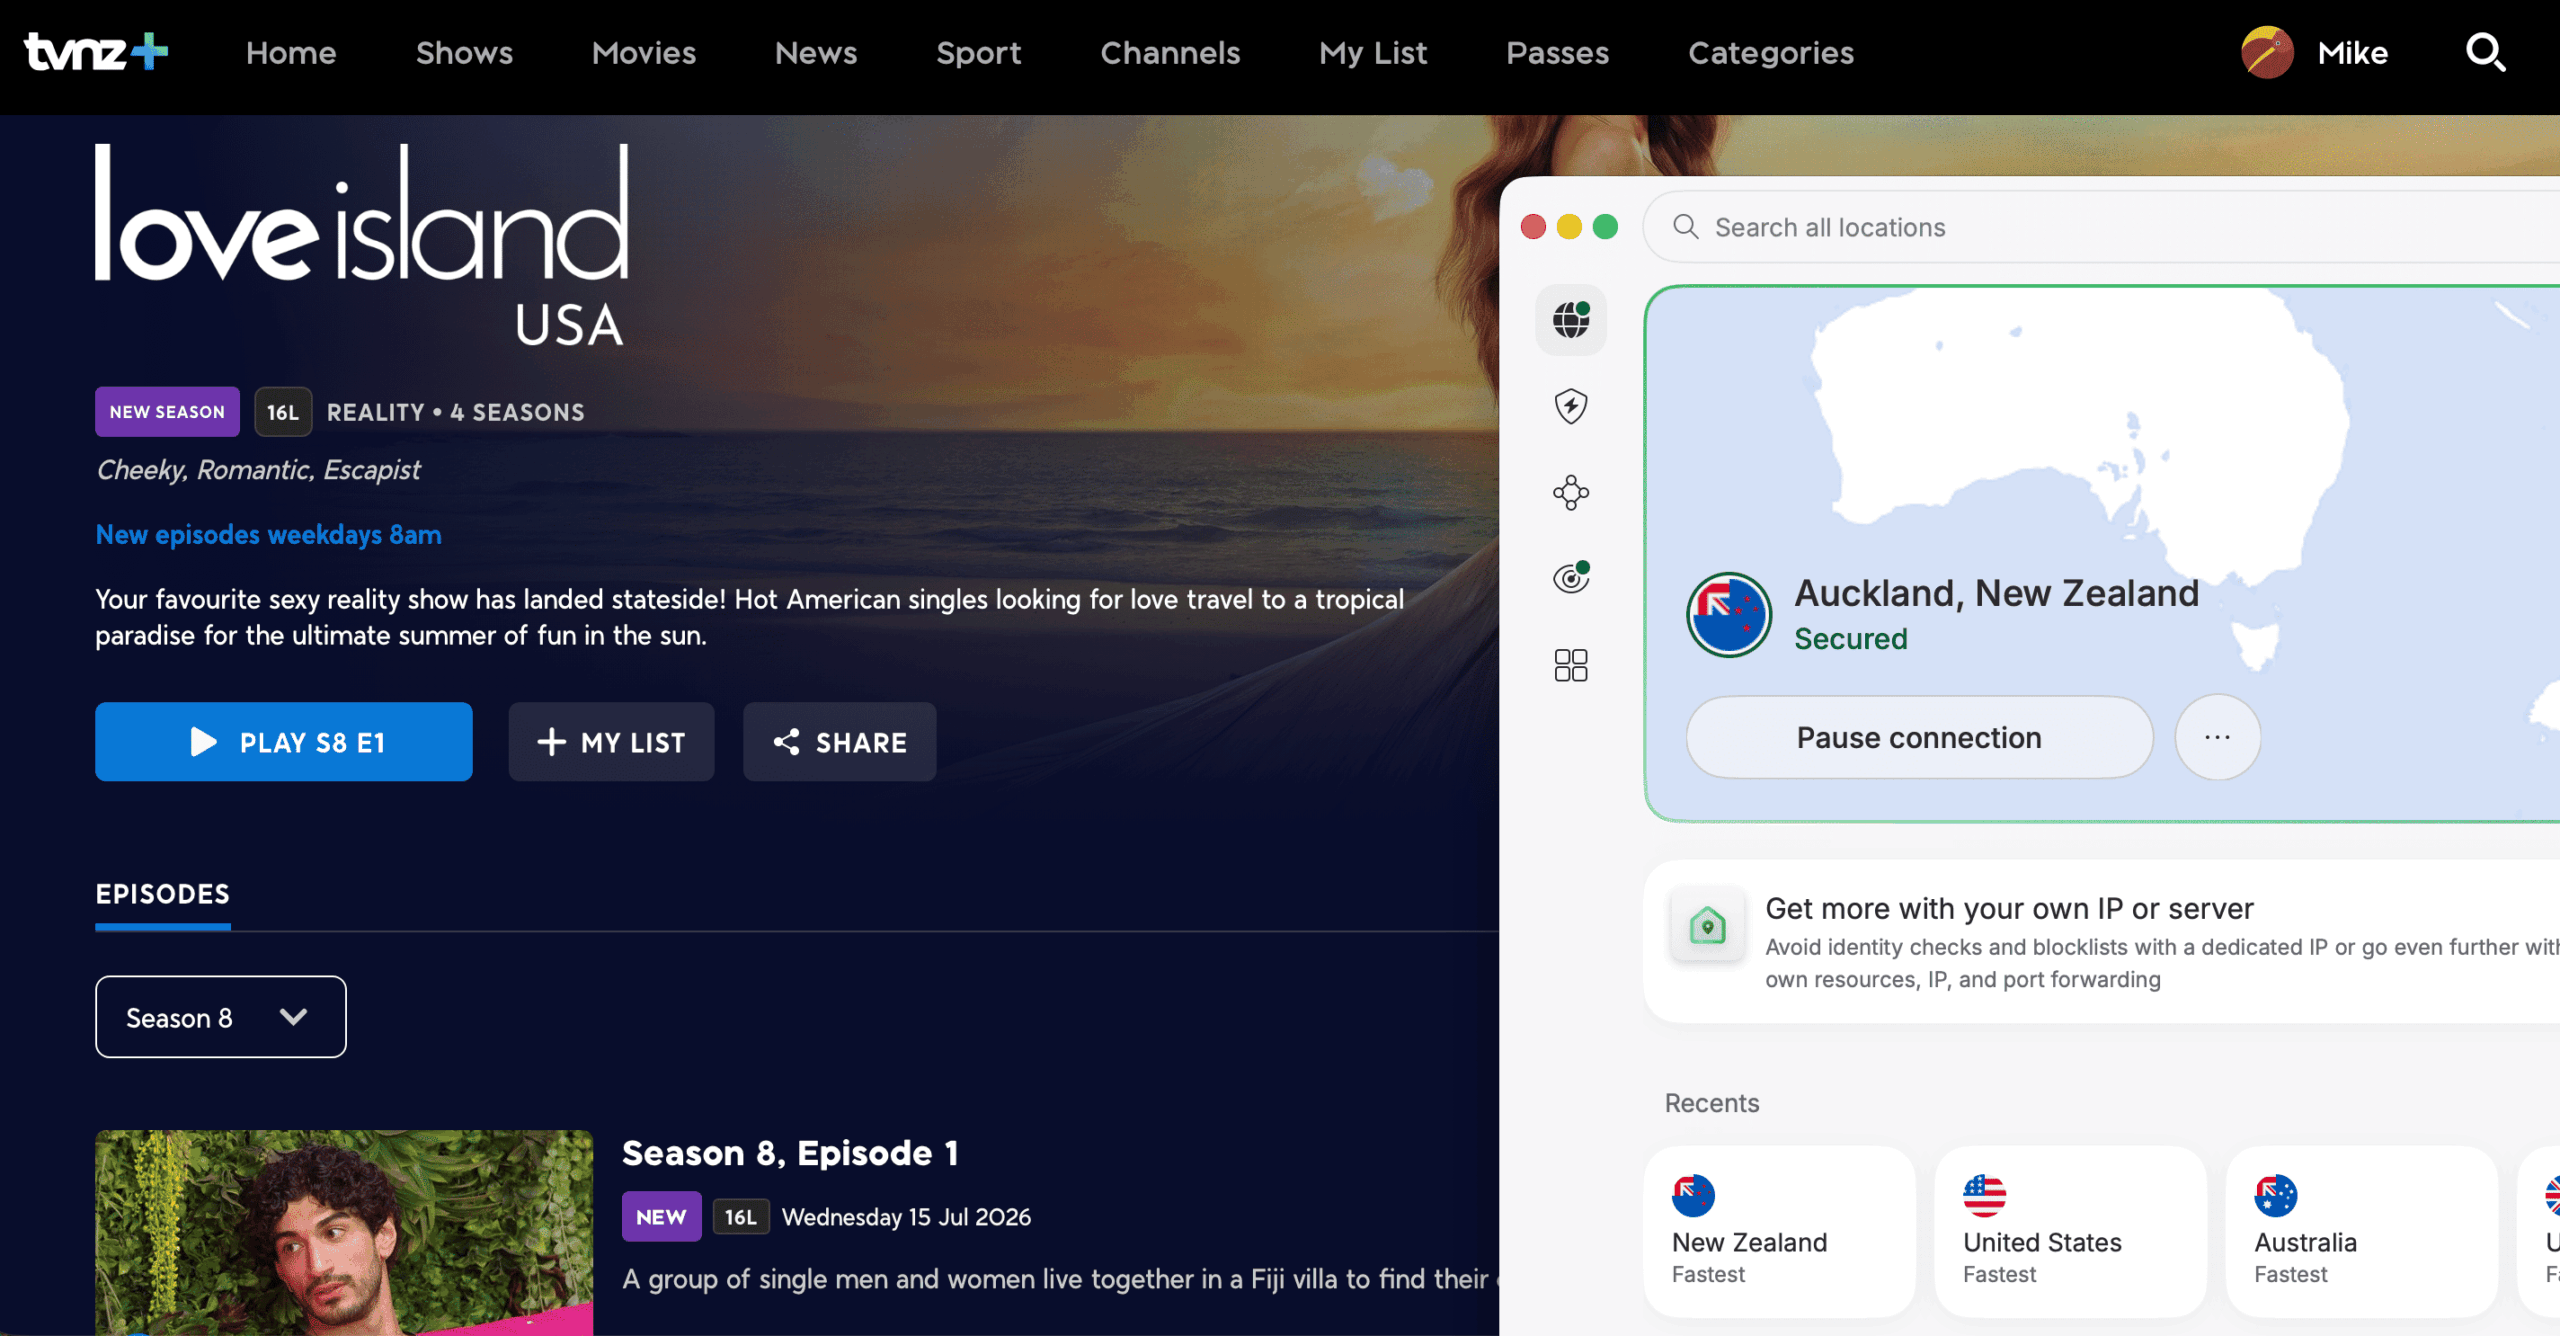
Task: Open the shield threat protection icon
Action: pyautogui.click(x=1571, y=406)
